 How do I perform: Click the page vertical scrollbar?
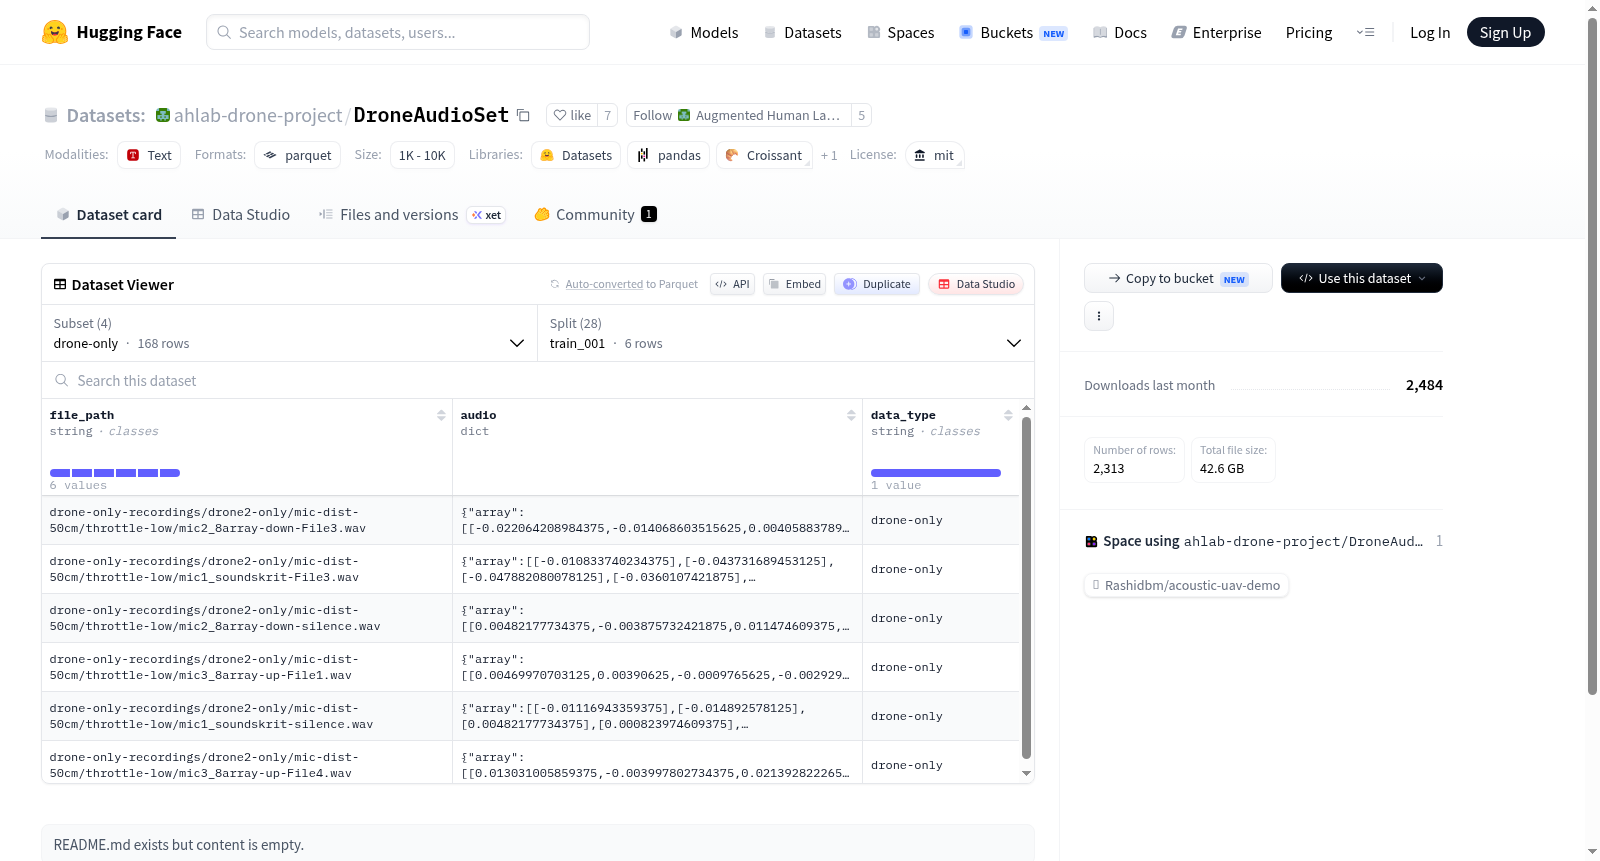point(1592,355)
